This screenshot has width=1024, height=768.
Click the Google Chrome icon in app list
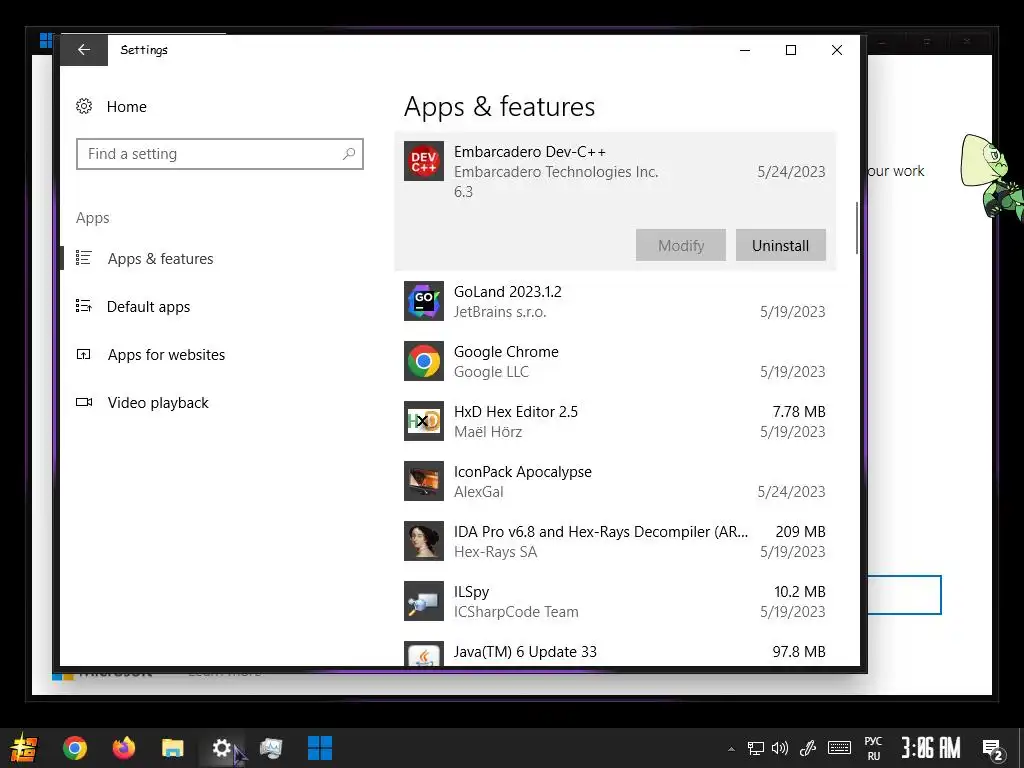tap(424, 361)
